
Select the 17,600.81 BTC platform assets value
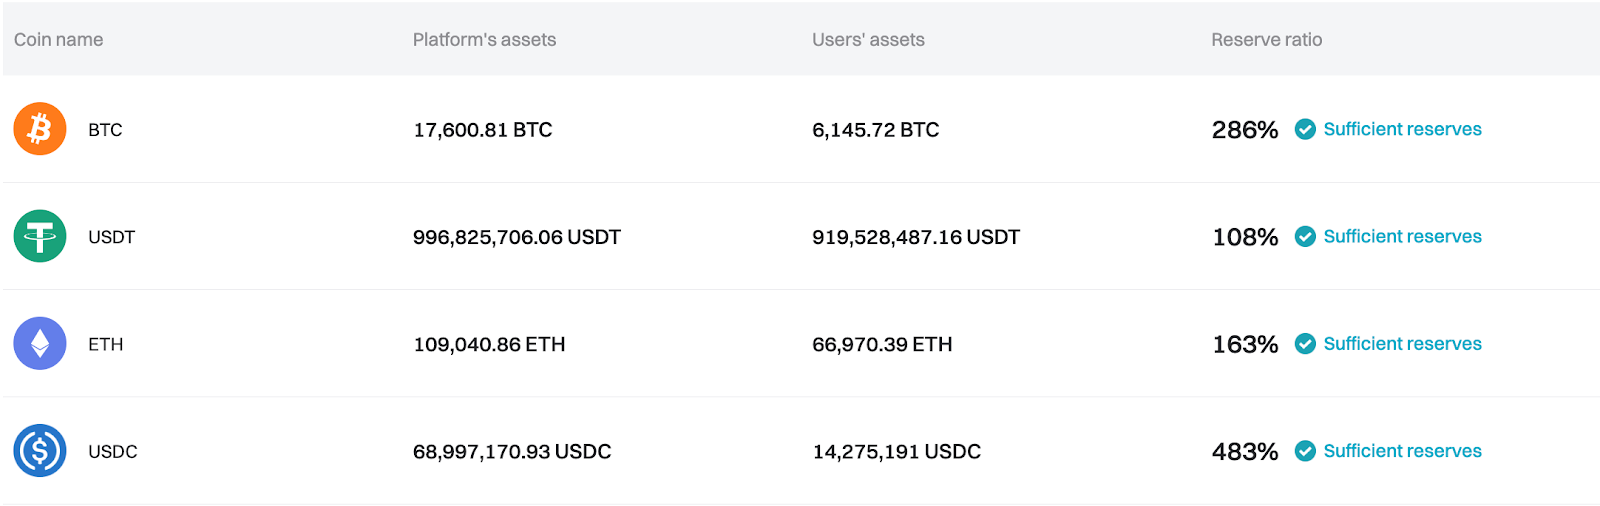click(x=482, y=130)
